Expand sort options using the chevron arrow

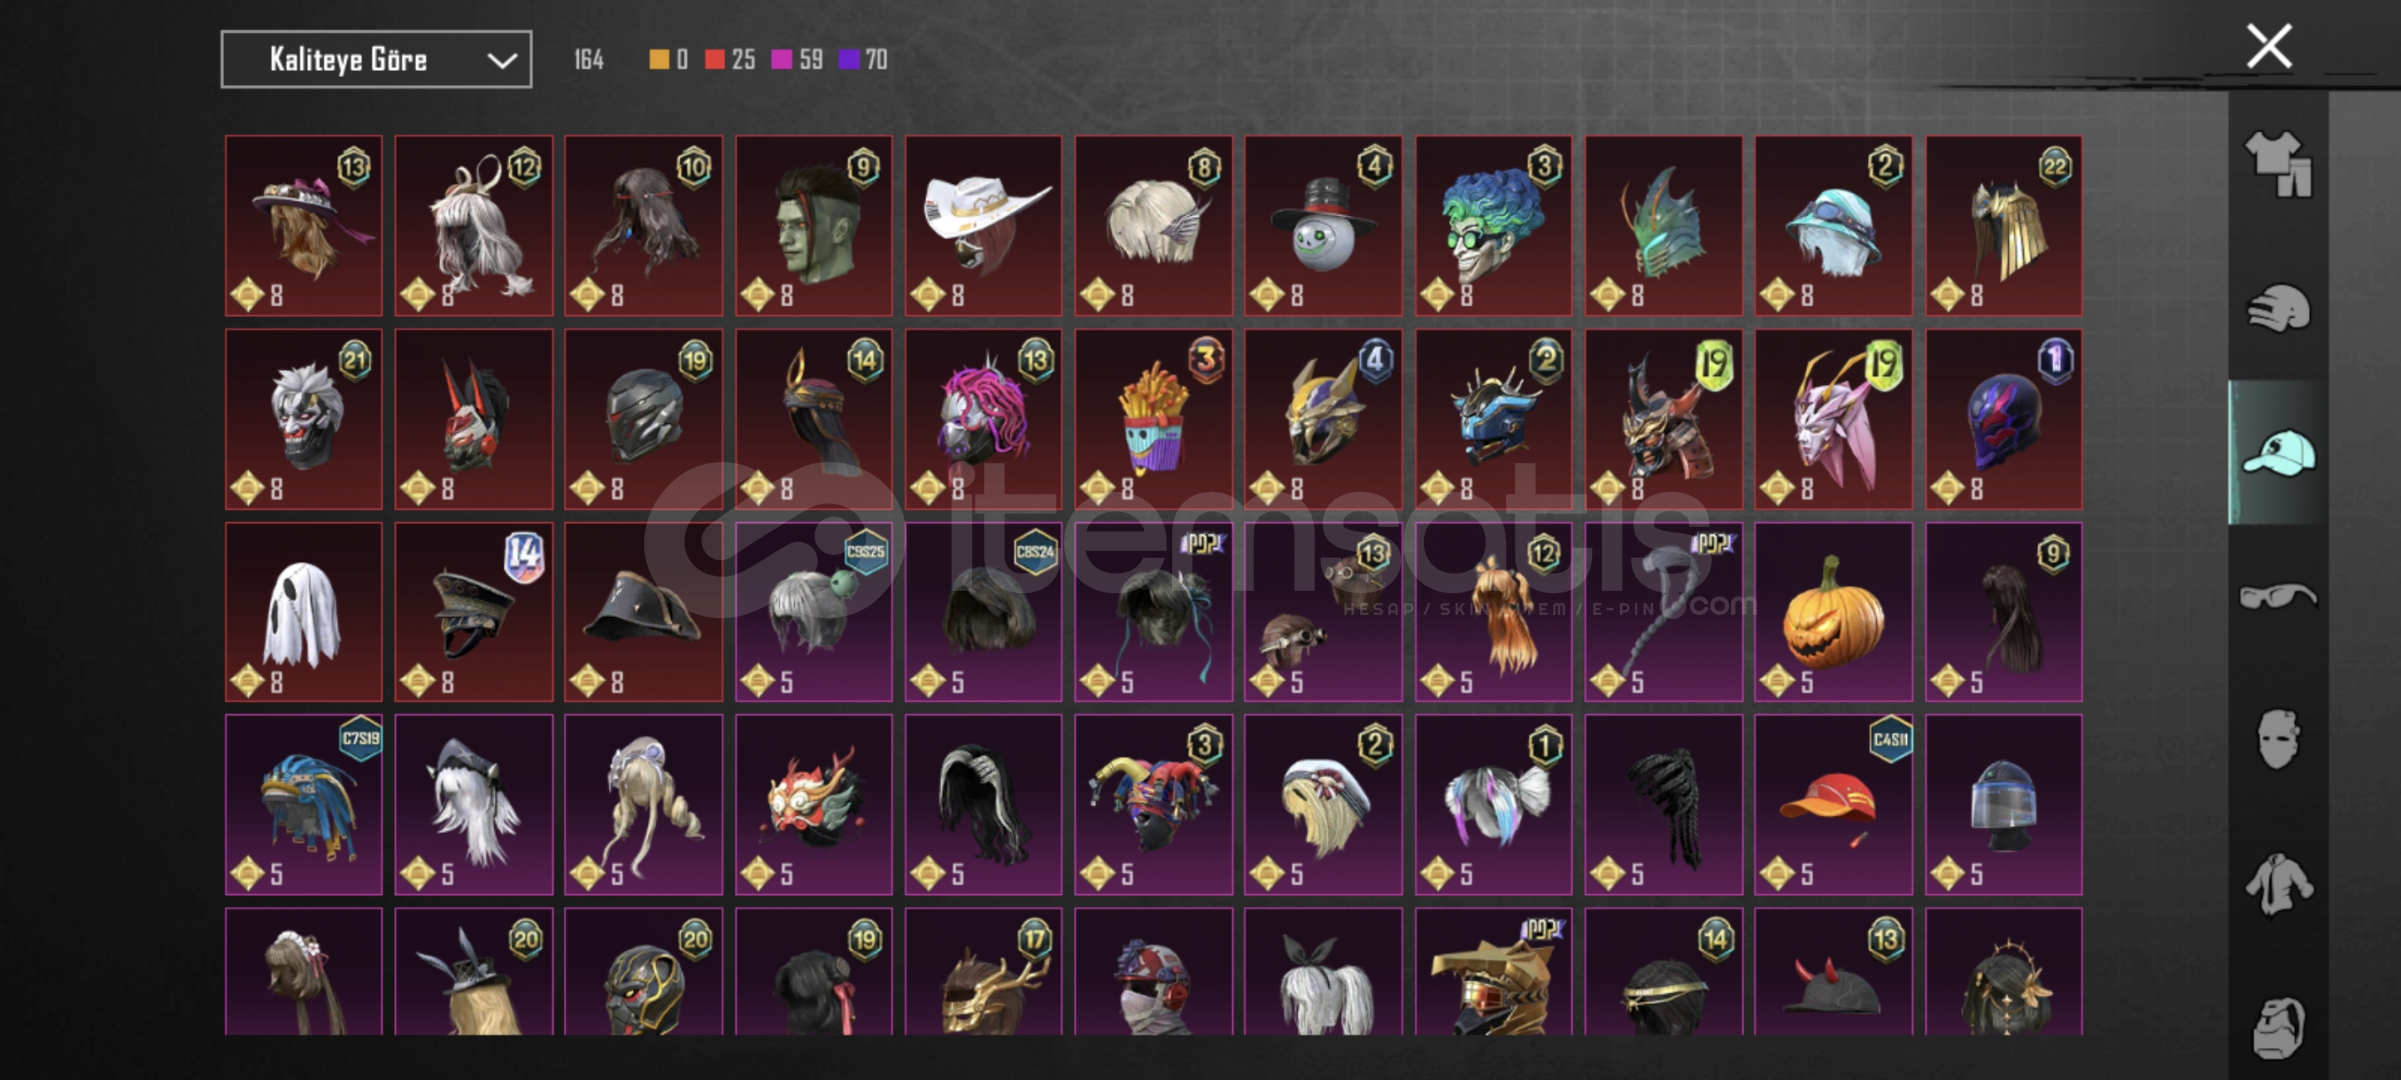(x=501, y=61)
